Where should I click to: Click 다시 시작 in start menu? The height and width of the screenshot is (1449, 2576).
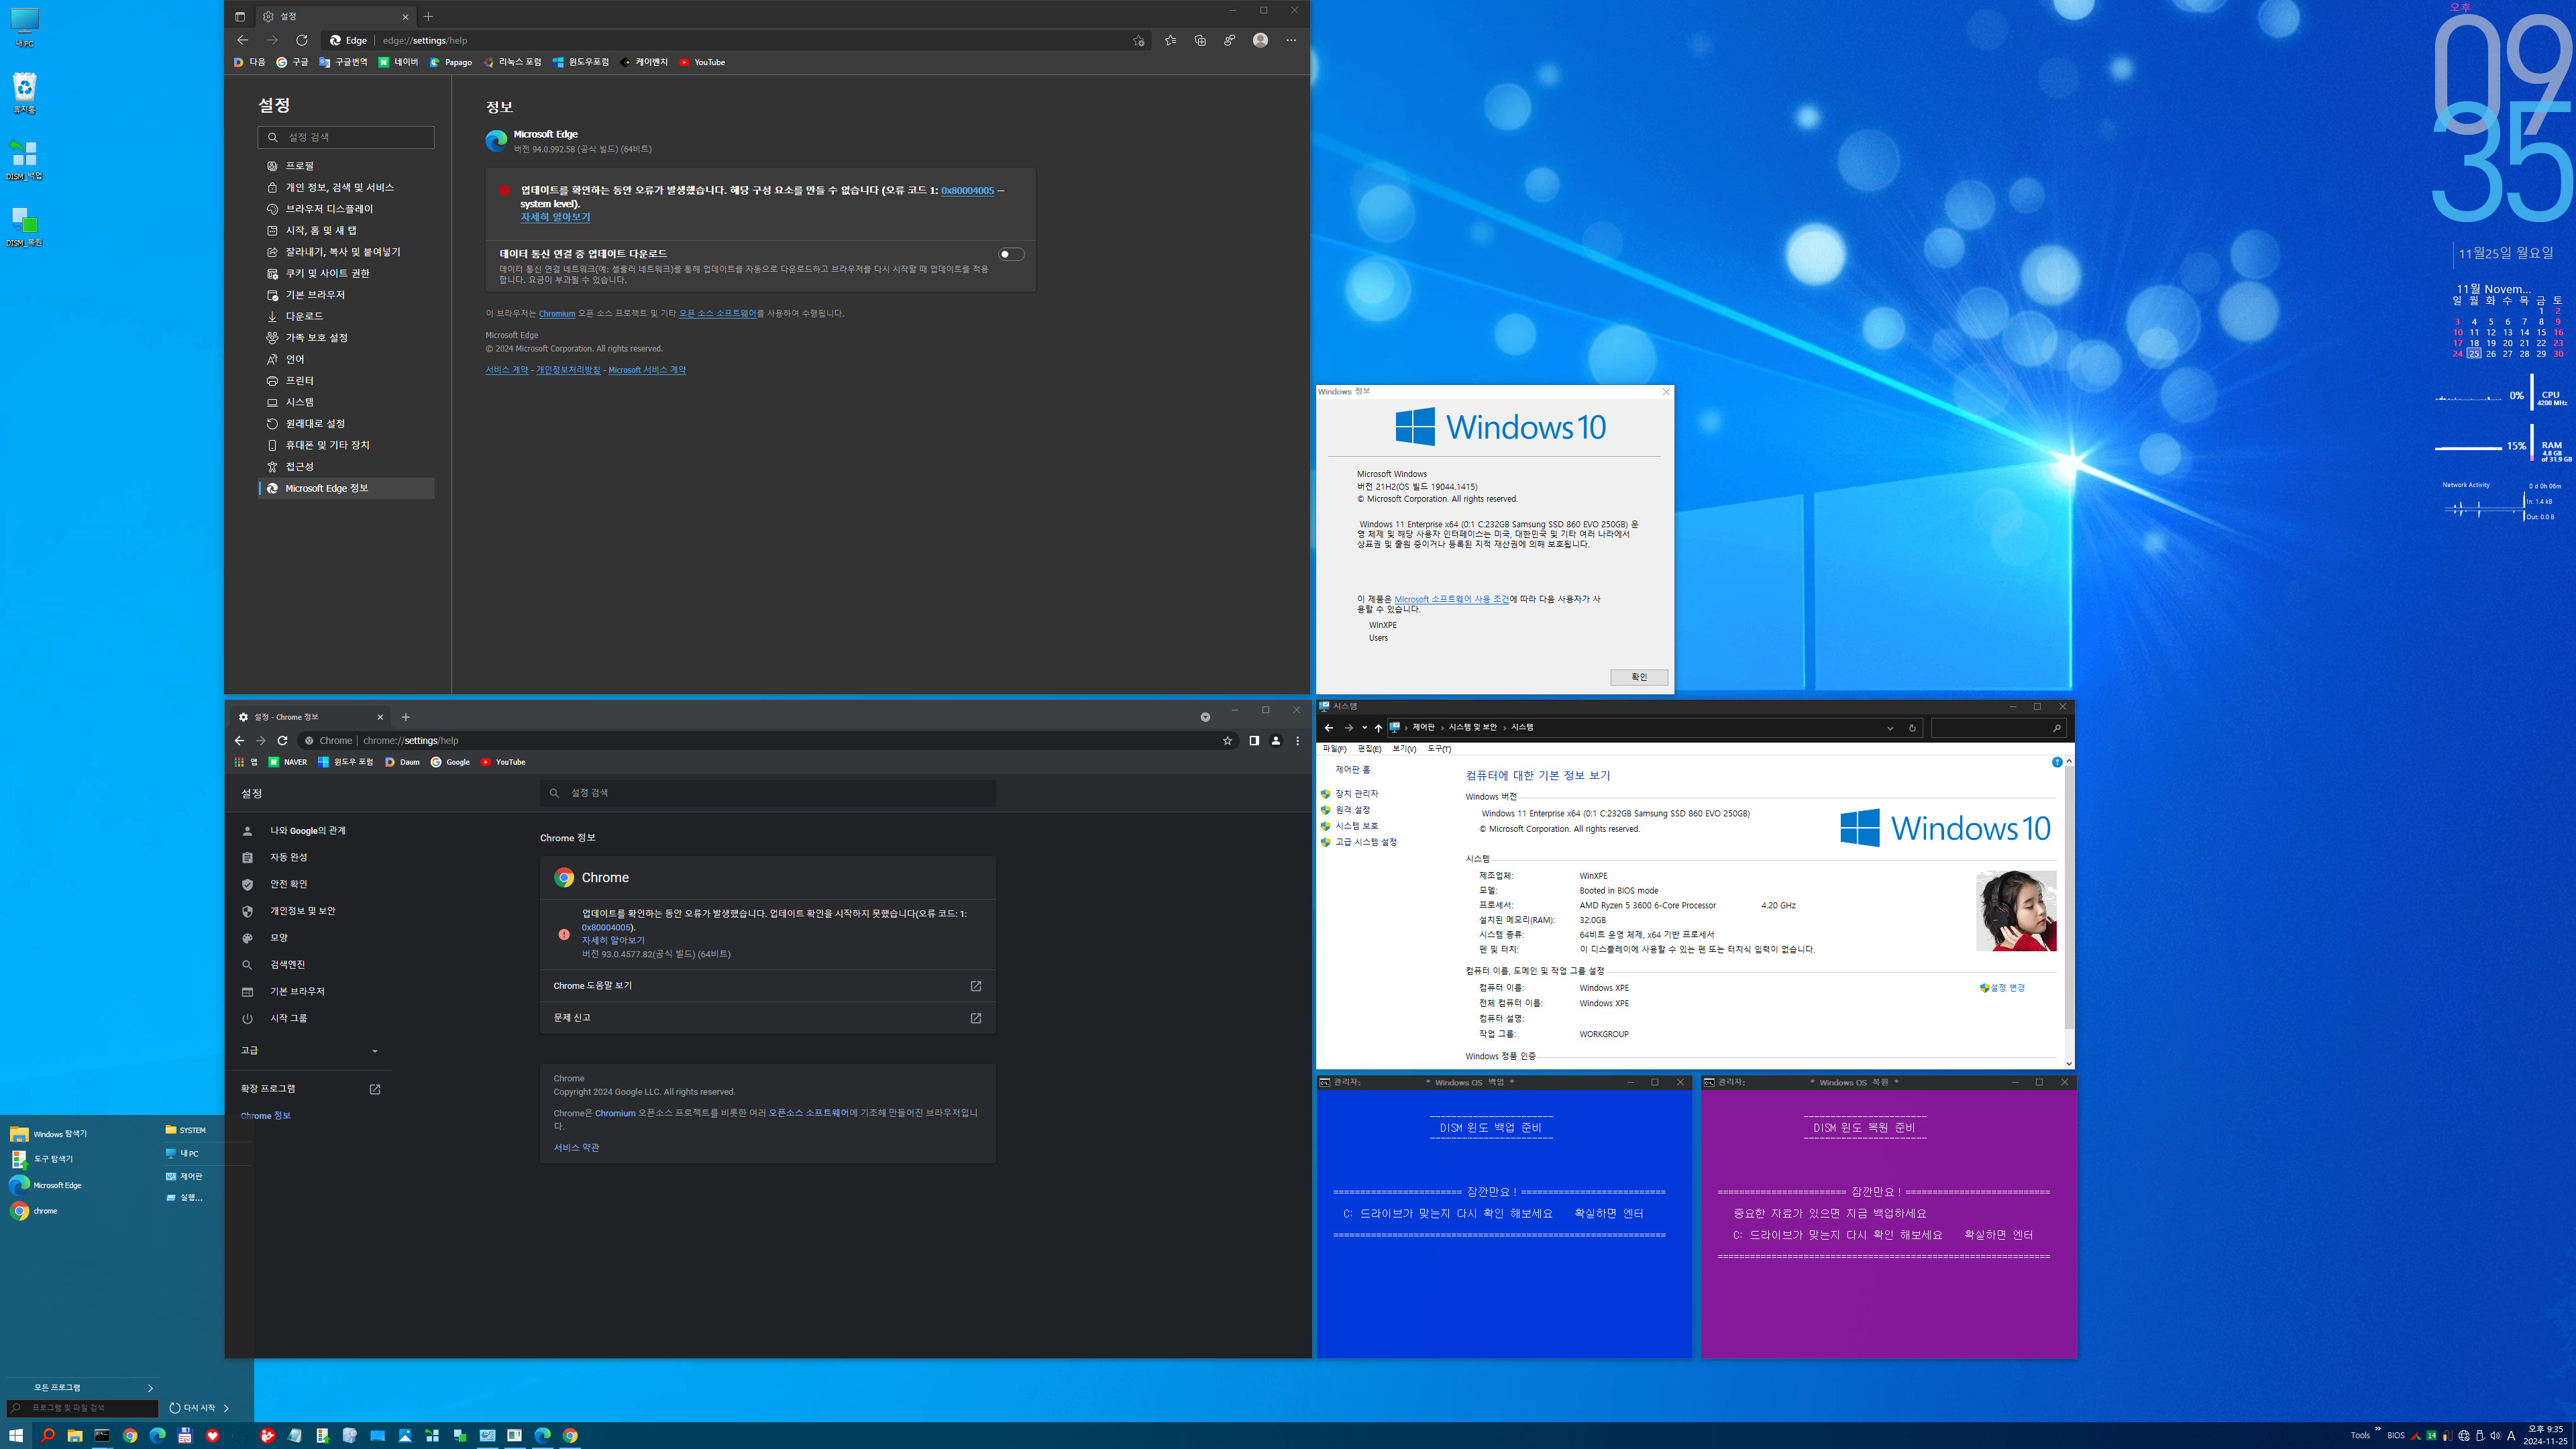click(x=193, y=1408)
